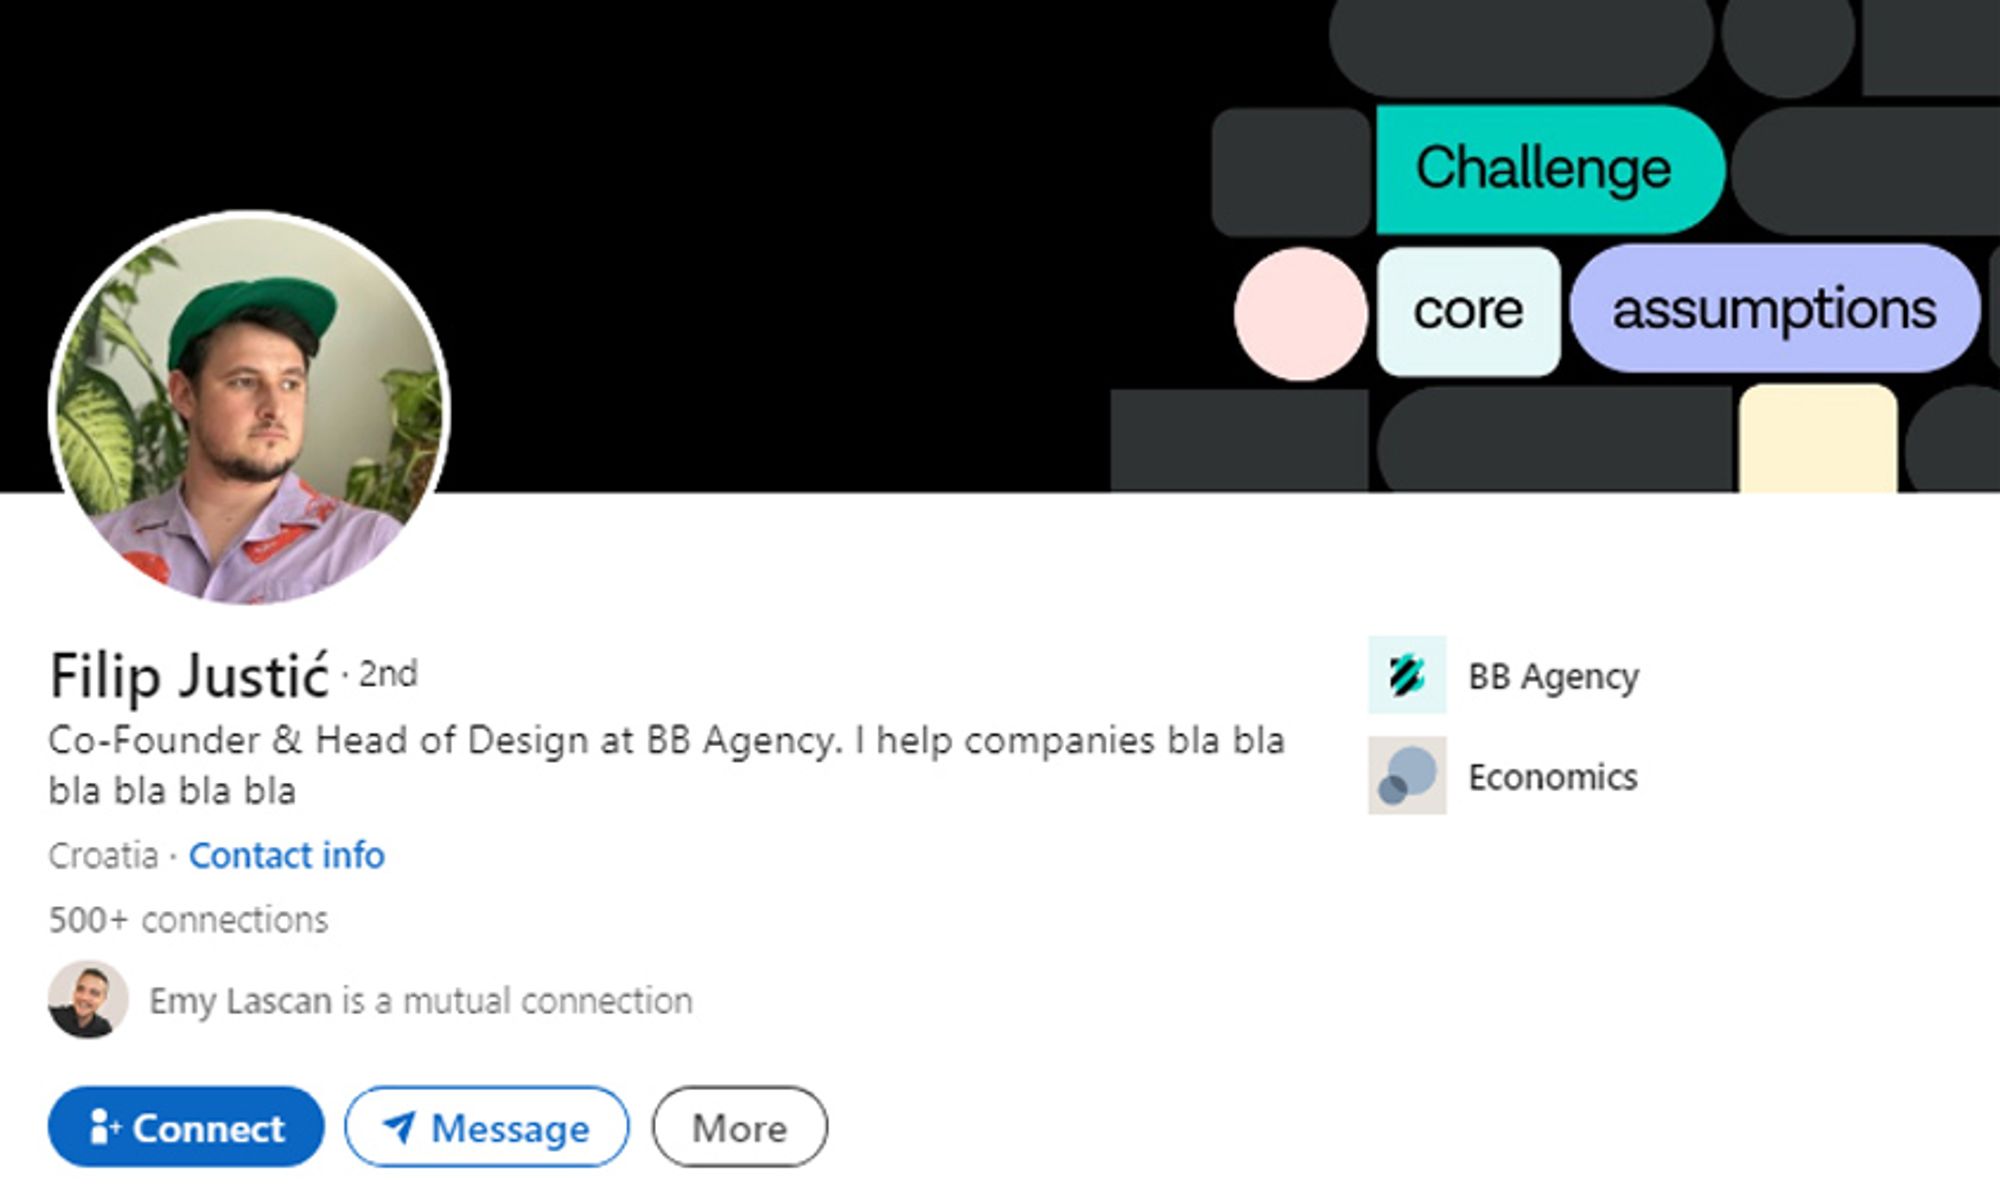Click the Filip Justić profile name heading
The image size is (2000, 1186).
coord(189,676)
